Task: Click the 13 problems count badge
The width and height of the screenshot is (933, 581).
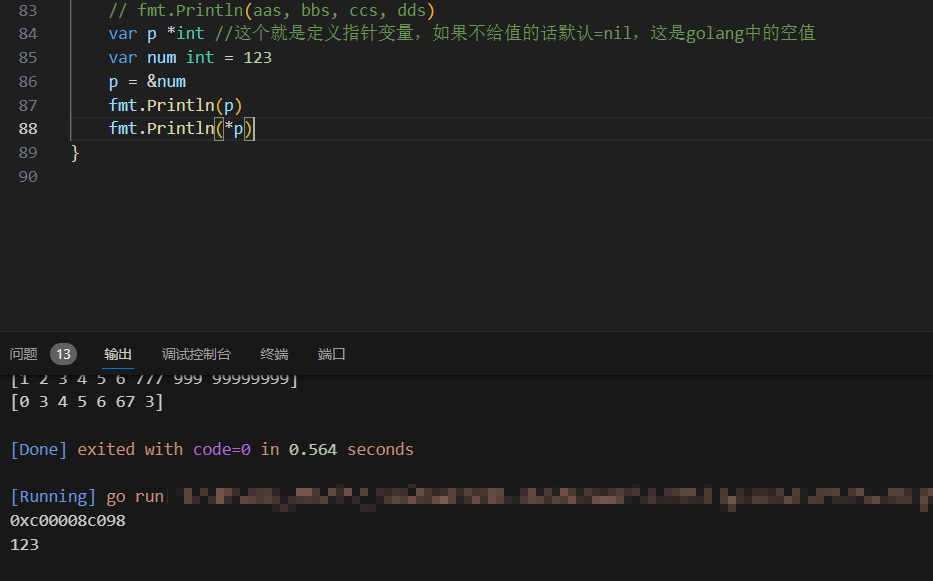Action: 63,354
